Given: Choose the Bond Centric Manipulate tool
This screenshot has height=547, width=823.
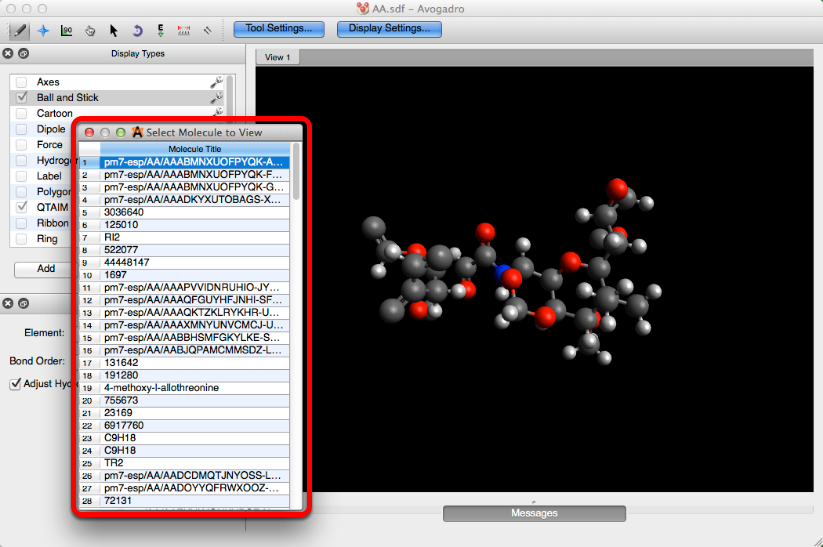Looking at the screenshot, I should coord(66,30).
